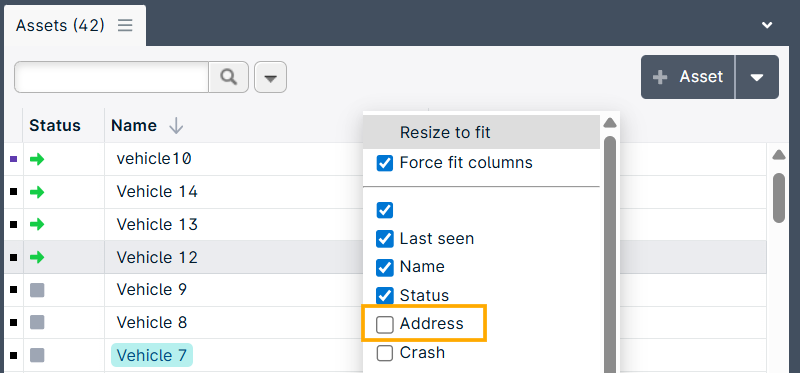Viewport: 800px width, 373px height.
Task: Click the Name column sort arrow
Action: pos(176,126)
